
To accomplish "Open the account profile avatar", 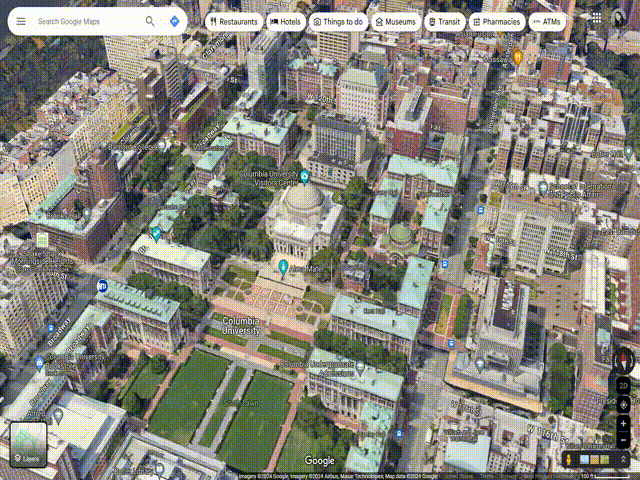I will (x=619, y=18).
